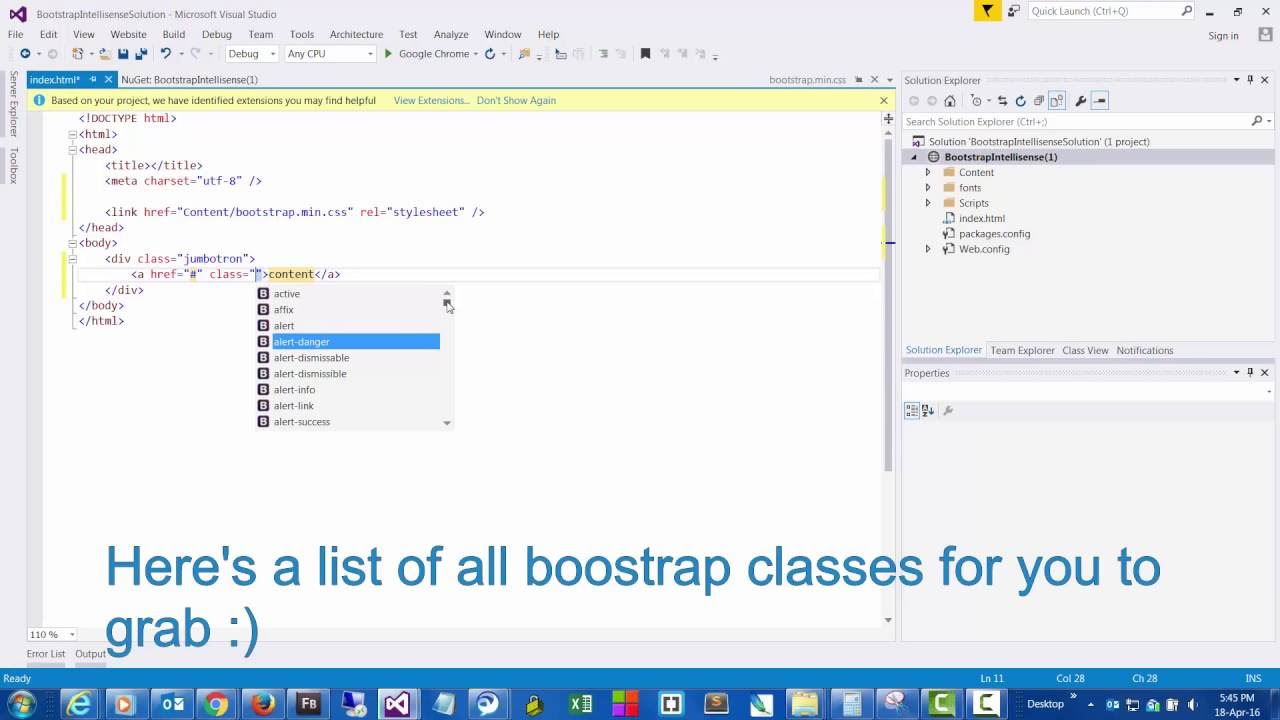Toggle auto-hide pin on Properties panel
1280x720 pixels.
1250,372
